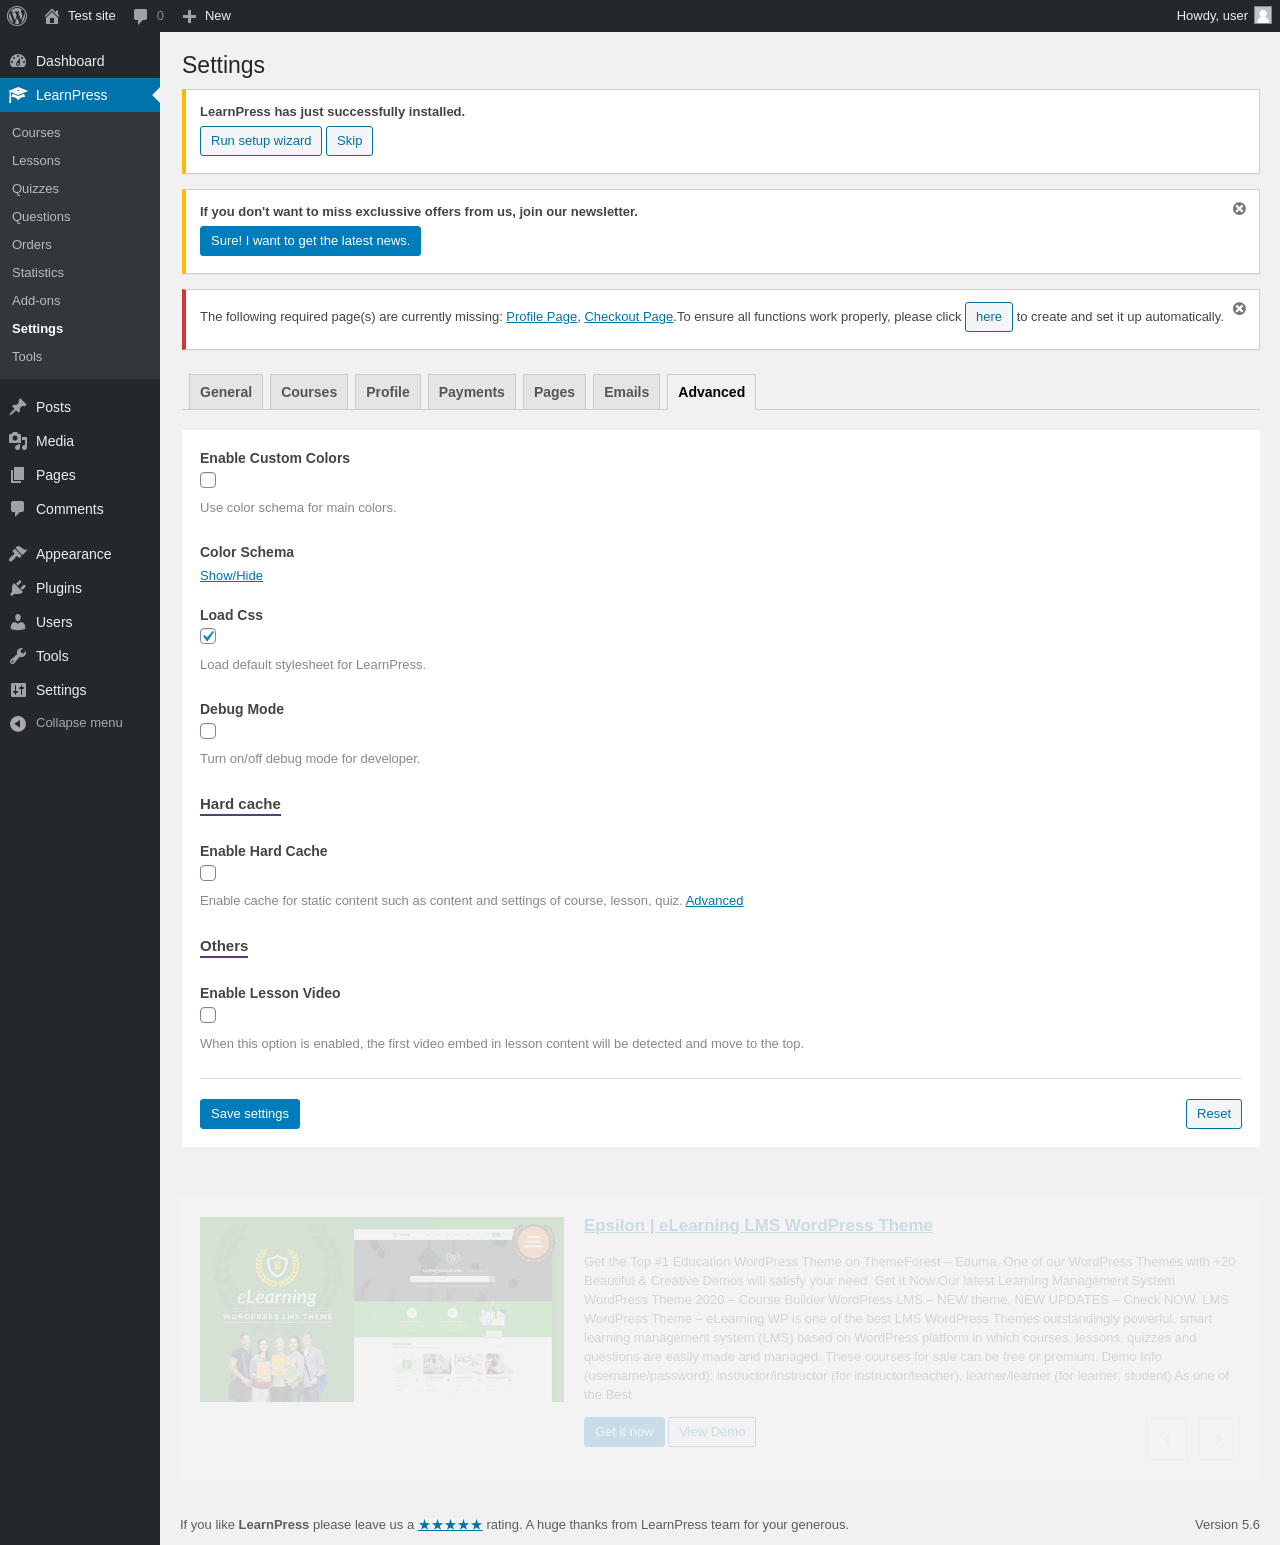Select the Pages settings tab
The image size is (1280, 1545).
tap(554, 392)
